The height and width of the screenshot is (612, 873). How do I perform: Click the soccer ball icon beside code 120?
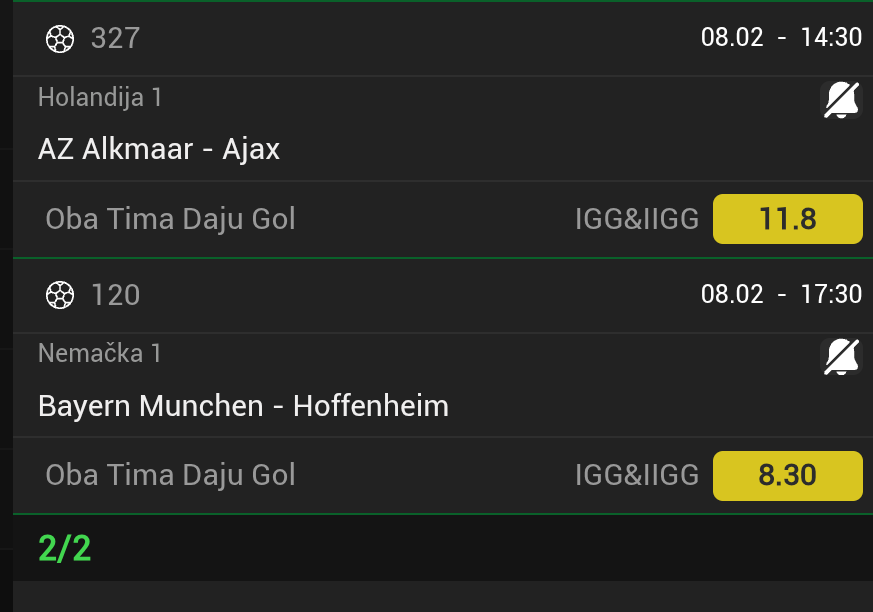click(61, 295)
